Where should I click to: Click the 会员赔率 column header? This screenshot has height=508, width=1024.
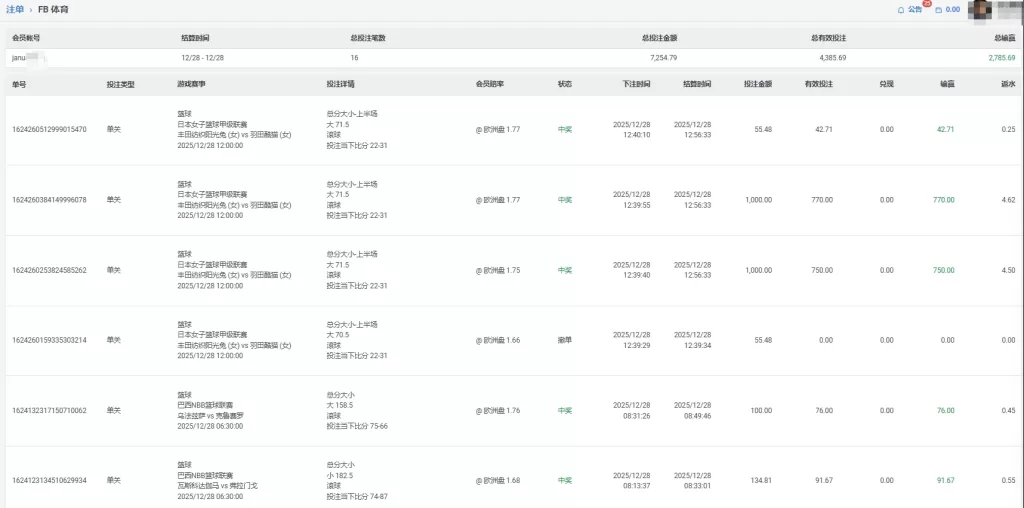(x=491, y=84)
